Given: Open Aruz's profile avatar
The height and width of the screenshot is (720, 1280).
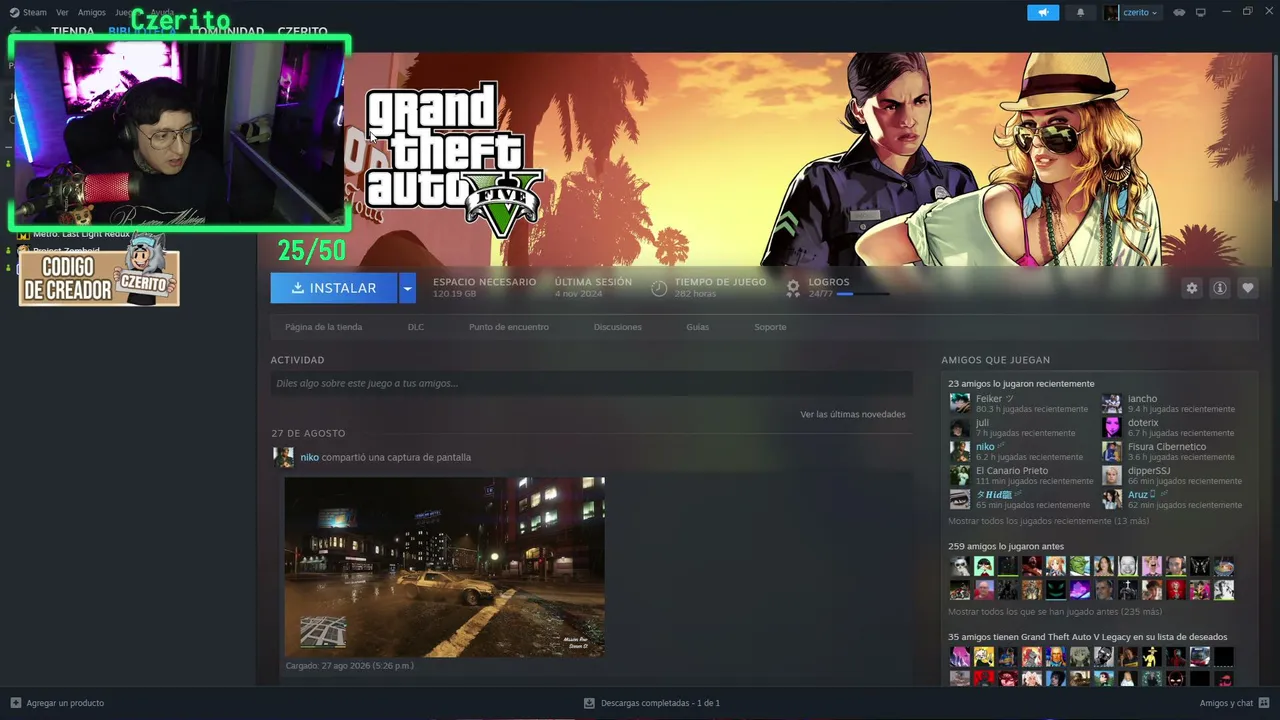Looking at the screenshot, I should pyautogui.click(x=1112, y=499).
